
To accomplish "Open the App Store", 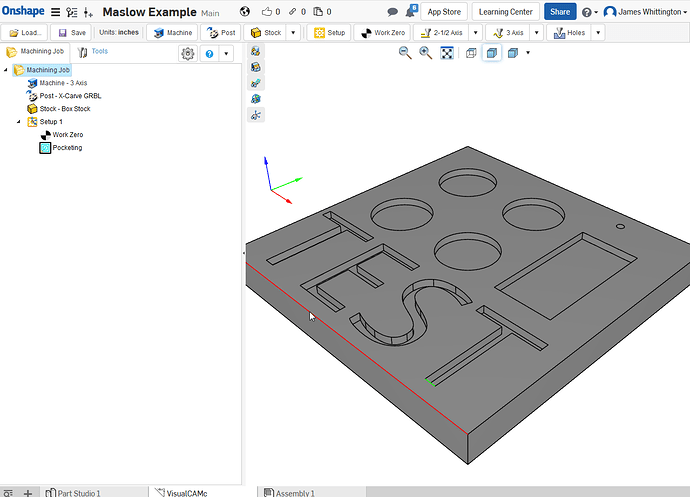I will (444, 12).
